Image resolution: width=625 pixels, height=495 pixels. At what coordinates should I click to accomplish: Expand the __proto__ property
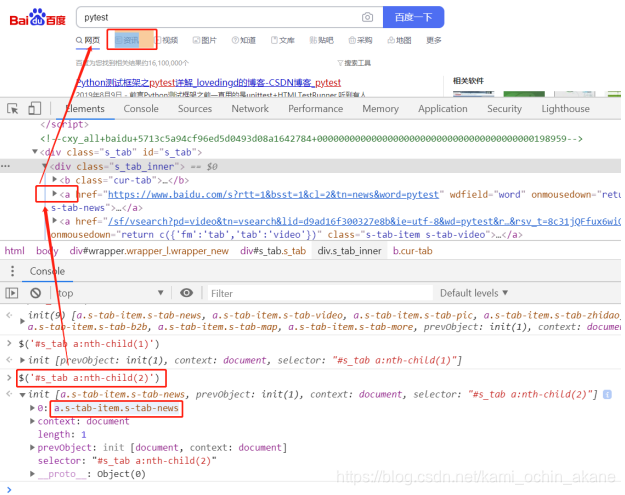point(32,473)
